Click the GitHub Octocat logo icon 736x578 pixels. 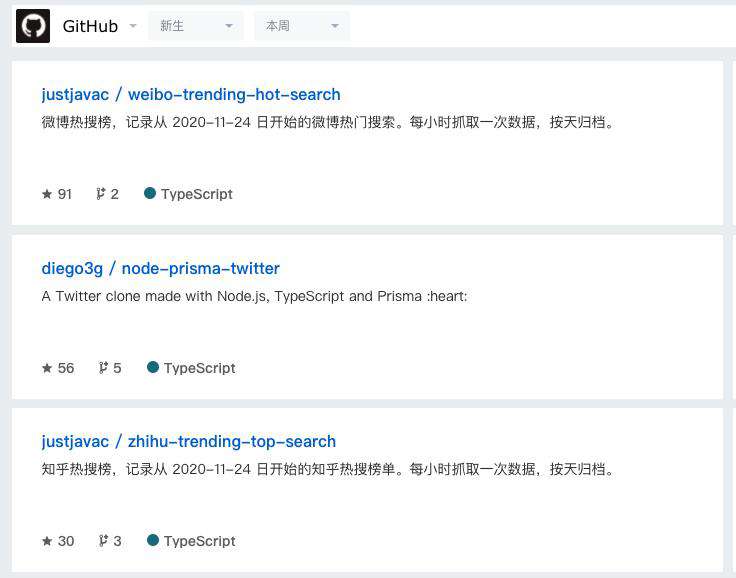tap(33, 26)
